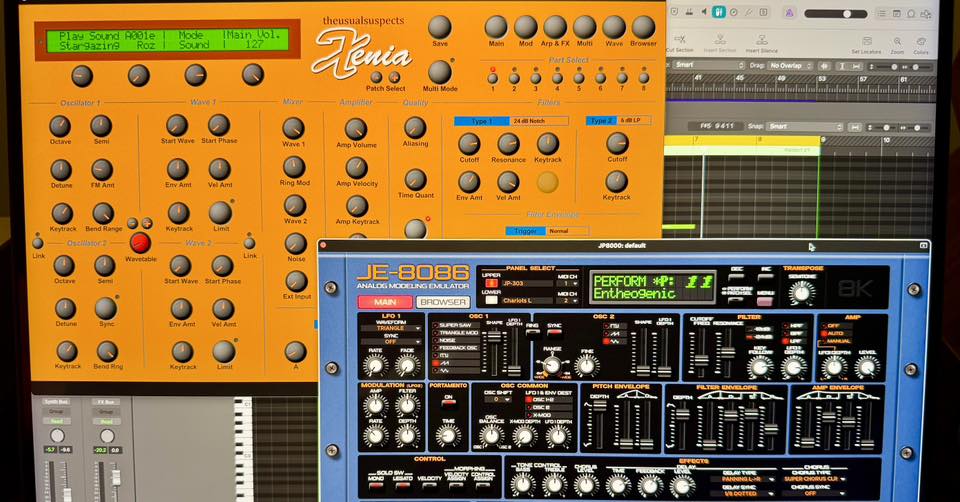Open the loop browser icon in Logic
Viewport: 960px width, 502px height.
pos(912,13)
